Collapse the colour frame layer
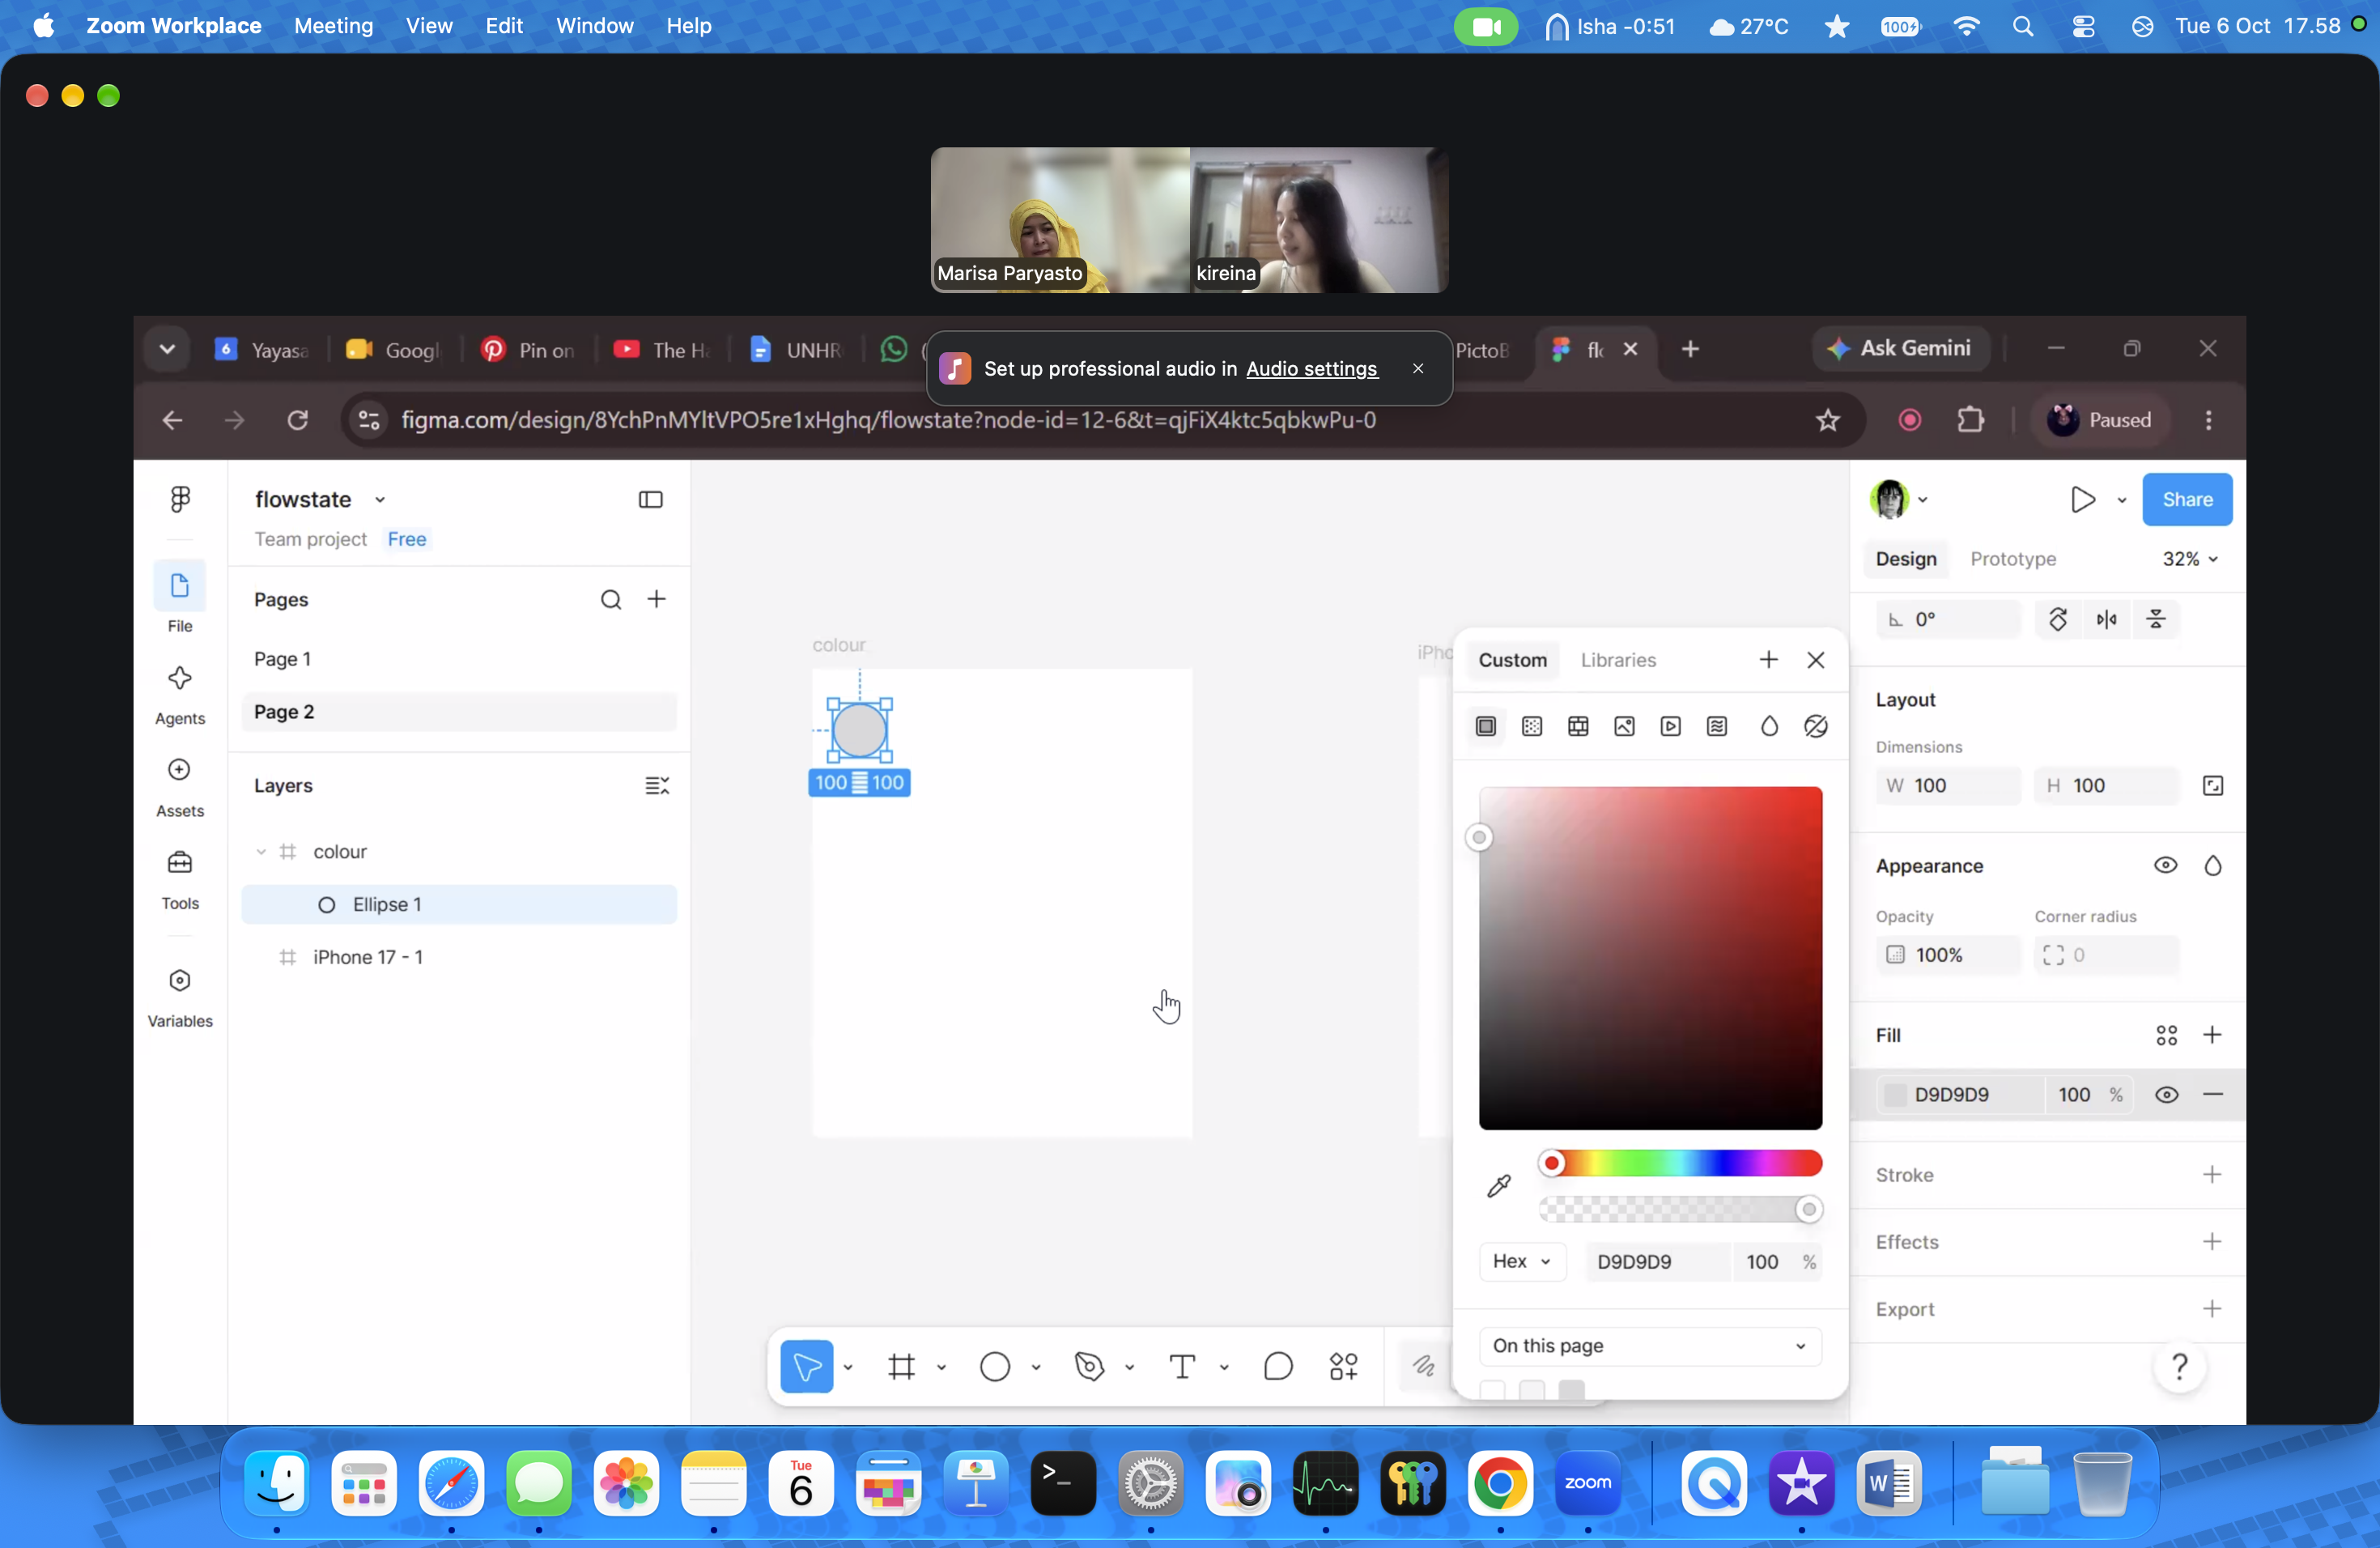The height and width of the screenshot is (1548, 2380). point(261,852)
